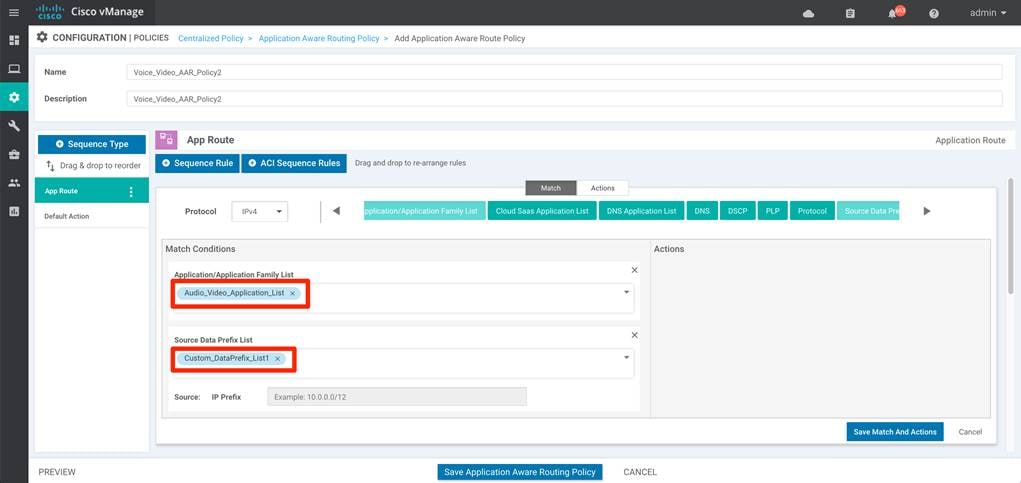This screenshot has width=1021, height=483.
Task: Open the Tools wrench sidebar icon
Action: coord(14,126)
